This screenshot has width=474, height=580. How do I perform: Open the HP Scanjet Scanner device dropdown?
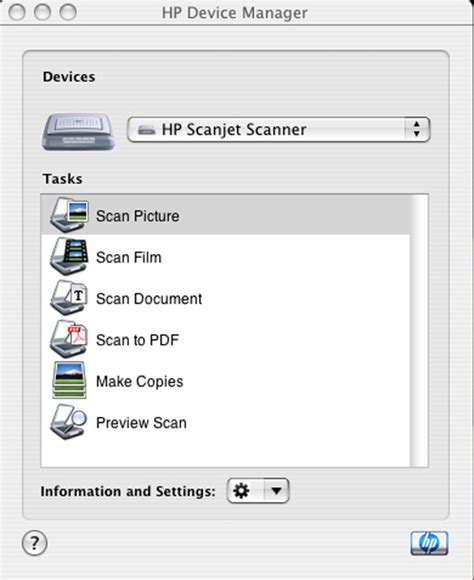click(x=279, y=129)
